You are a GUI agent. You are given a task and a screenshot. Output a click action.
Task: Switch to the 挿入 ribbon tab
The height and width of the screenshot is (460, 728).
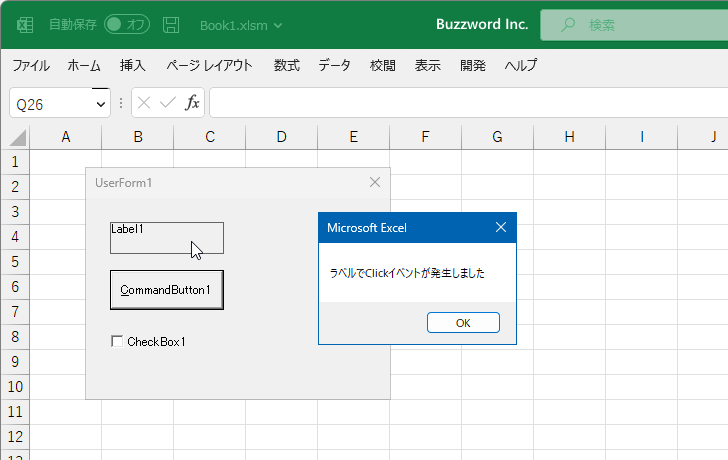pyautogui.click(x=133, y=65)
